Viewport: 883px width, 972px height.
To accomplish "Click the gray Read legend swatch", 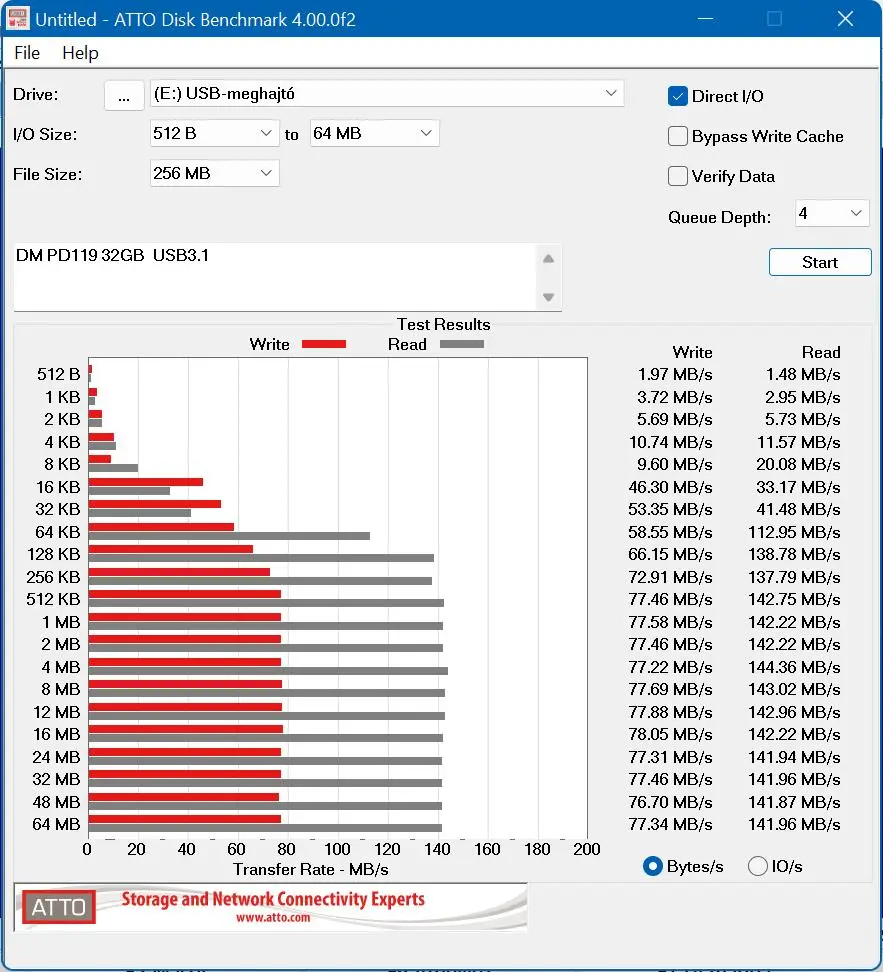I will tap(461, 344).
